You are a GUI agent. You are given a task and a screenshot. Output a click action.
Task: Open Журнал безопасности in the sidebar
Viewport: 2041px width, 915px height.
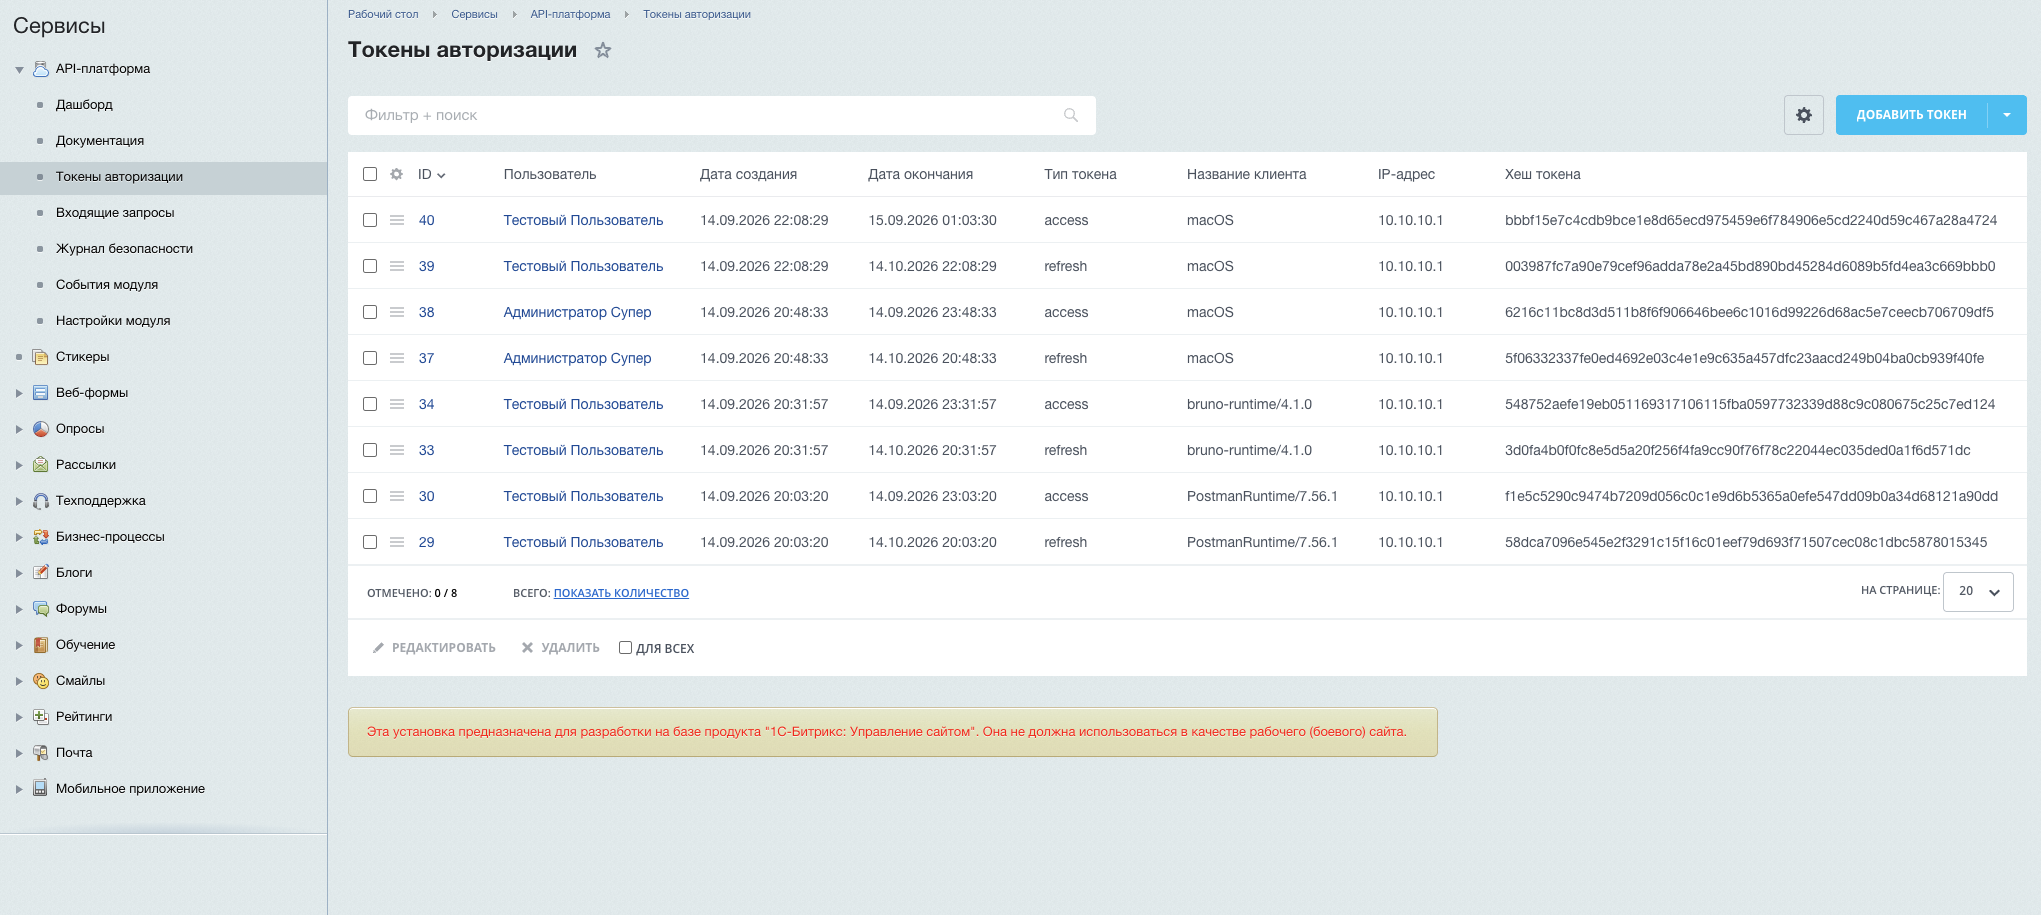point(124,248)
